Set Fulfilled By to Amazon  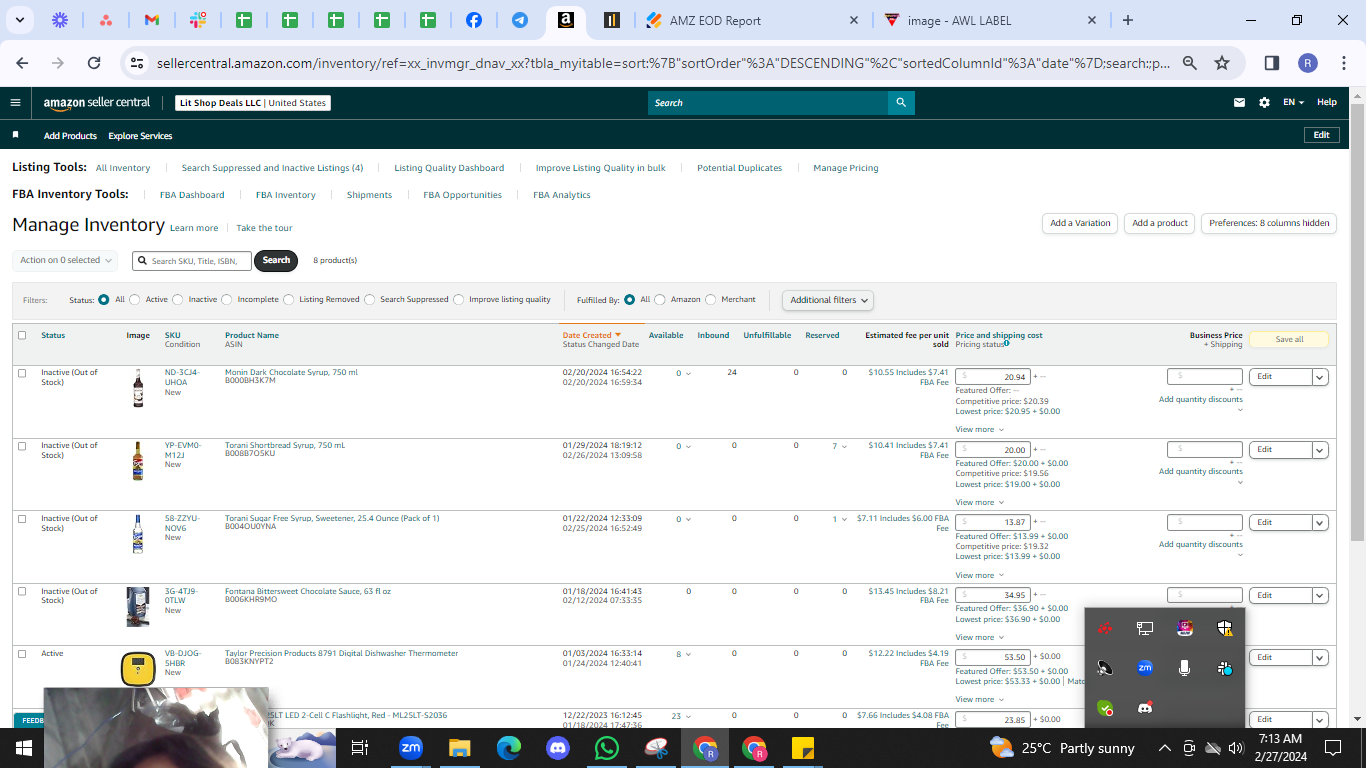660,299
